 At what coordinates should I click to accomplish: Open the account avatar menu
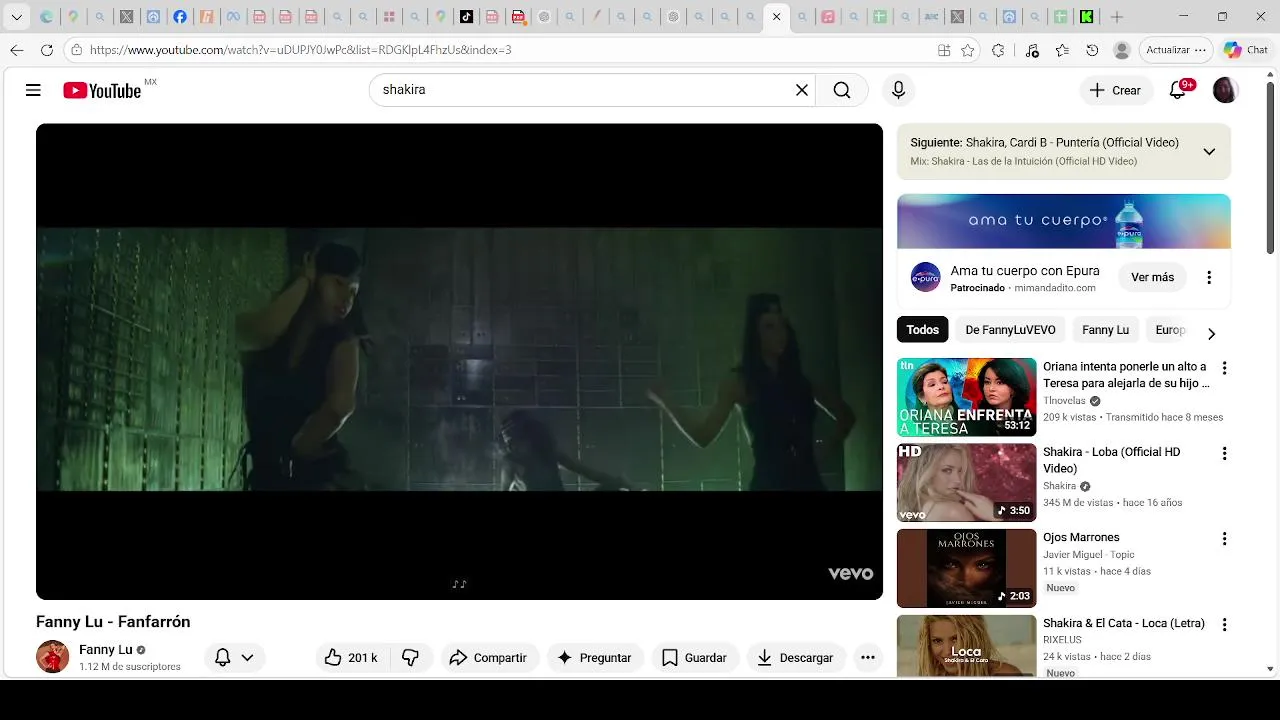[1225, 90]
